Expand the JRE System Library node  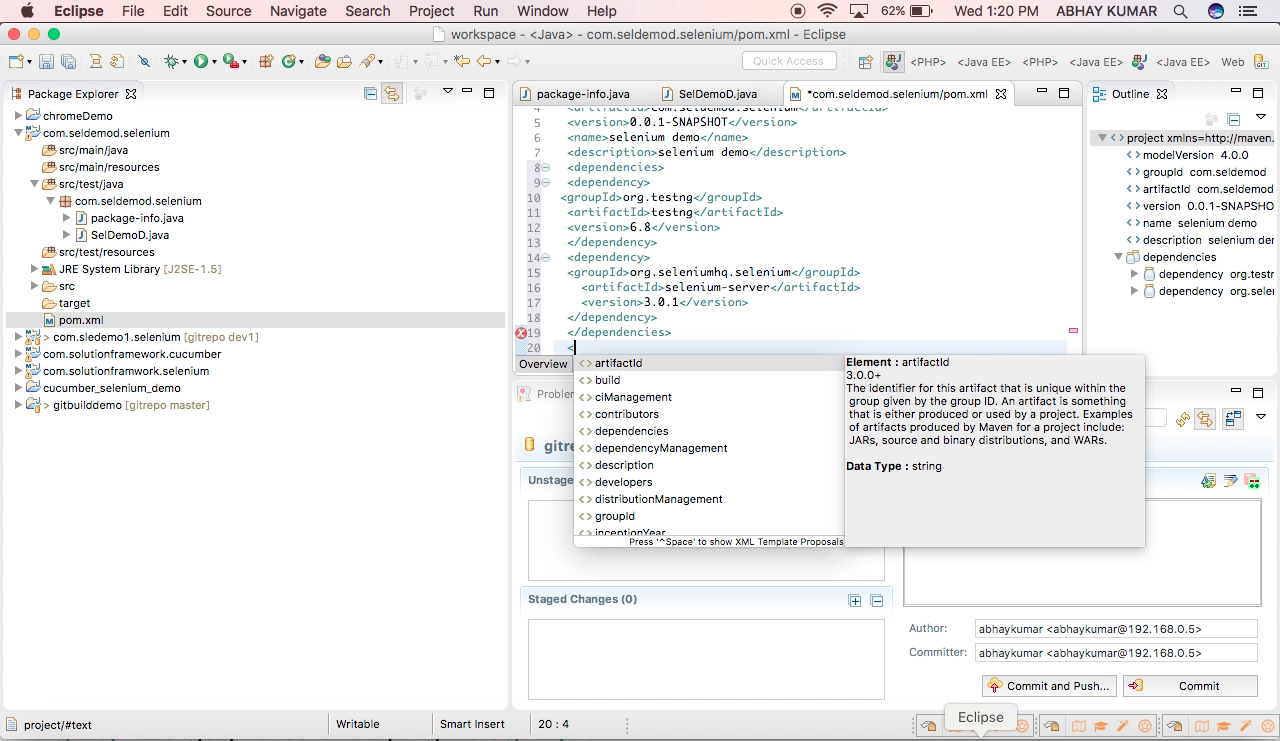tap(34, 269)
